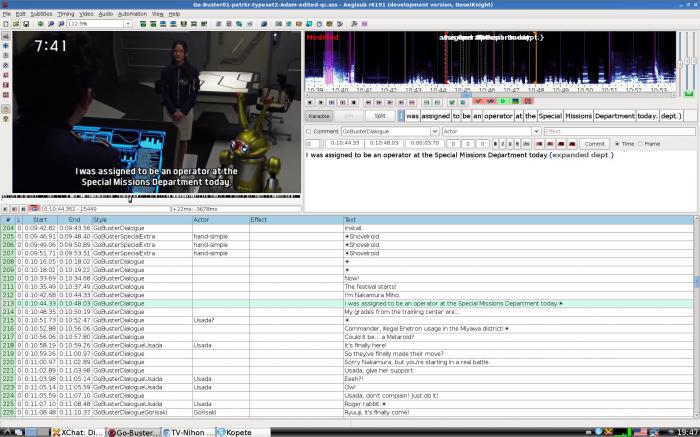
Task: Click the Effect input field
Action: pyautogui.click(x=620, y=131)
